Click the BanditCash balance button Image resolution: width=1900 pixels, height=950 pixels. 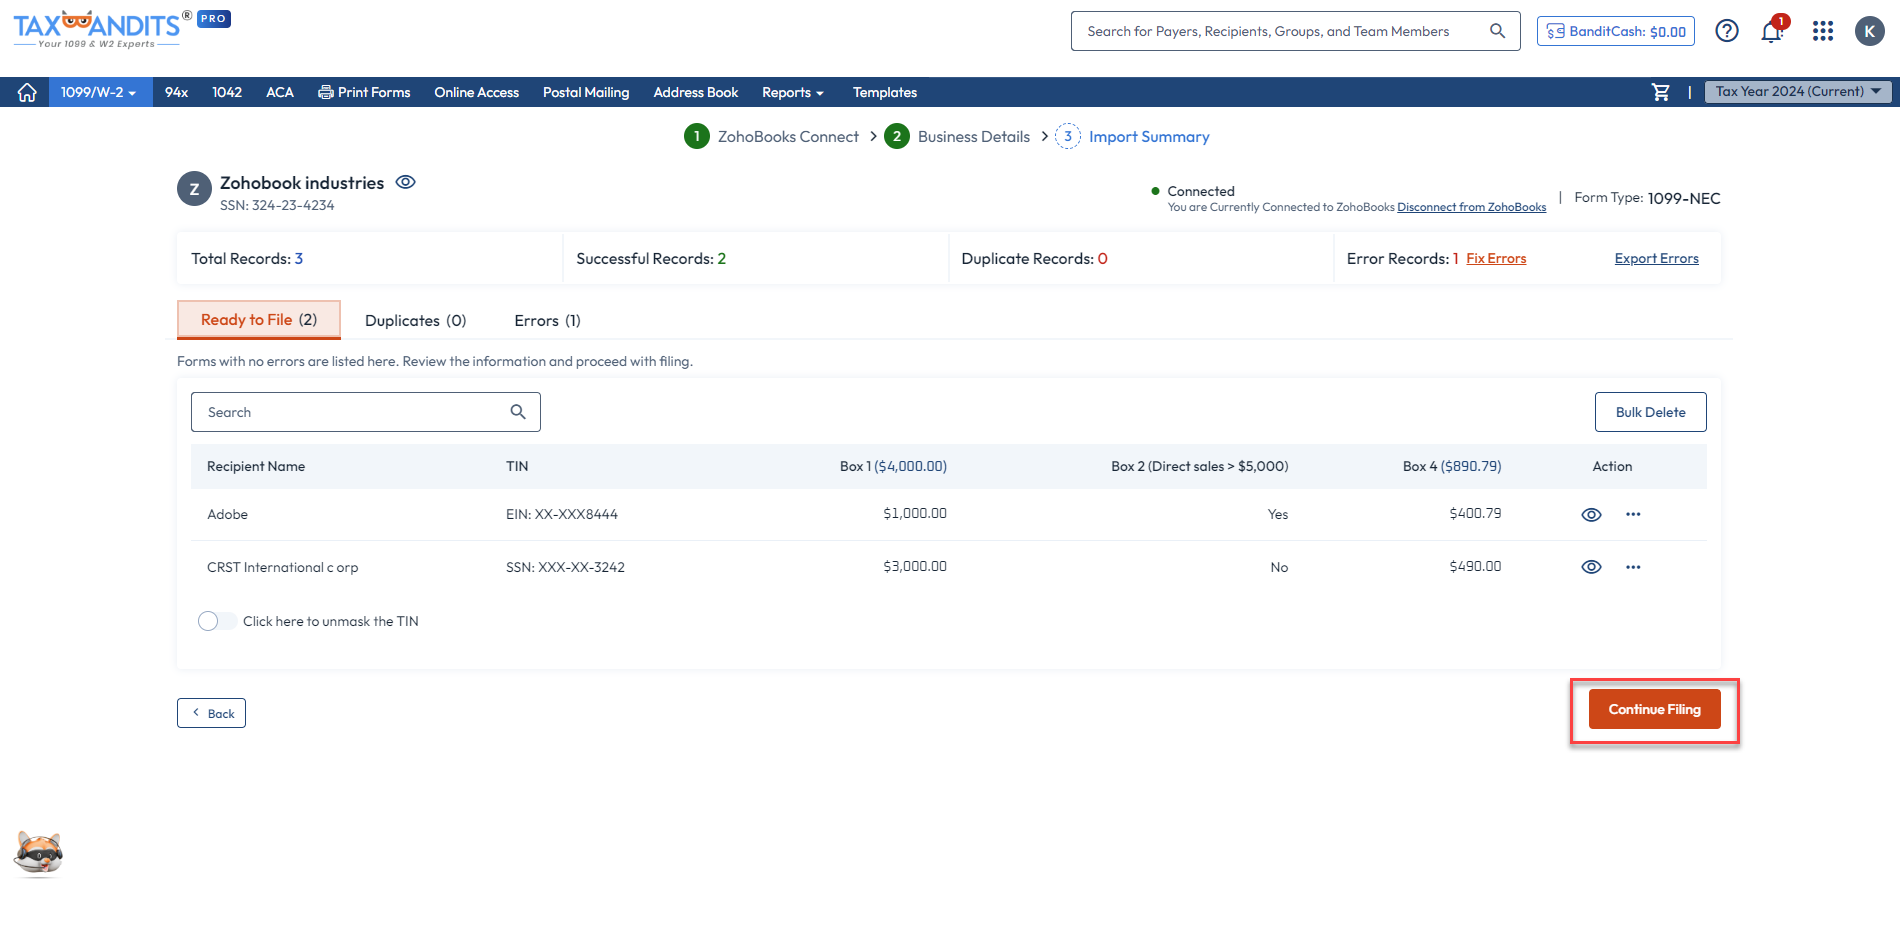(1615, 31)
